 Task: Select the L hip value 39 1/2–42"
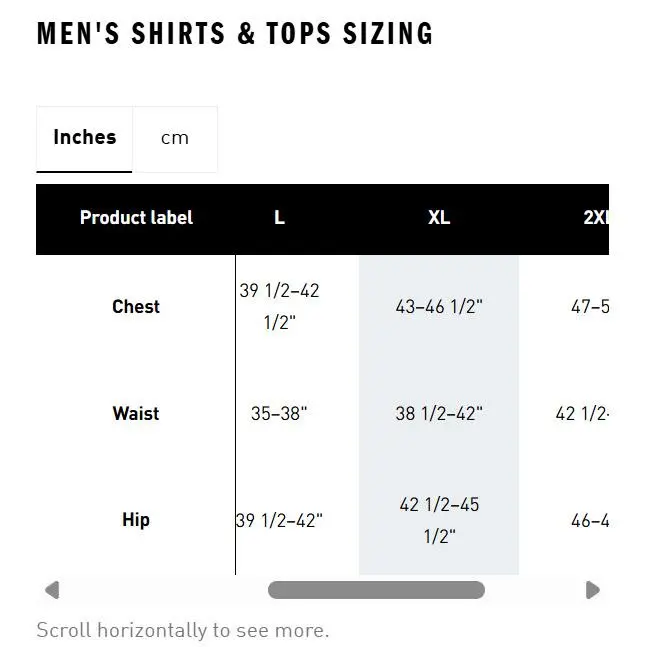click(x=279, y=520)
